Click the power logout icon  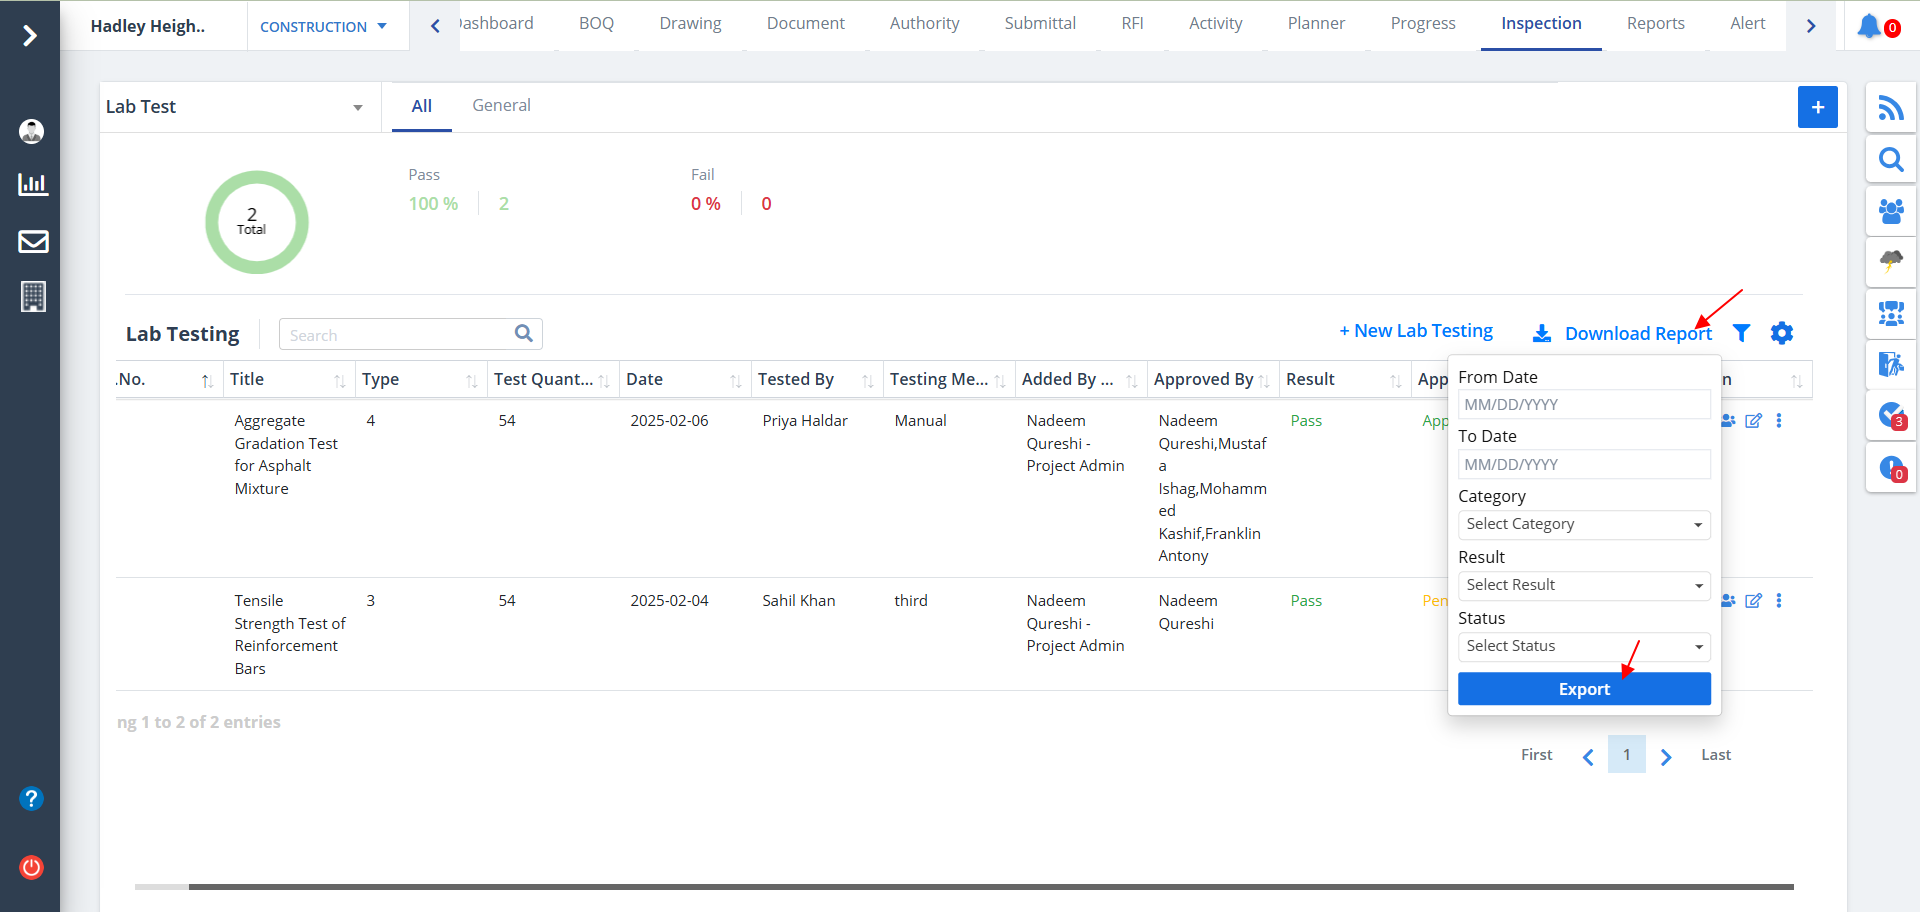tap(32, 867)
